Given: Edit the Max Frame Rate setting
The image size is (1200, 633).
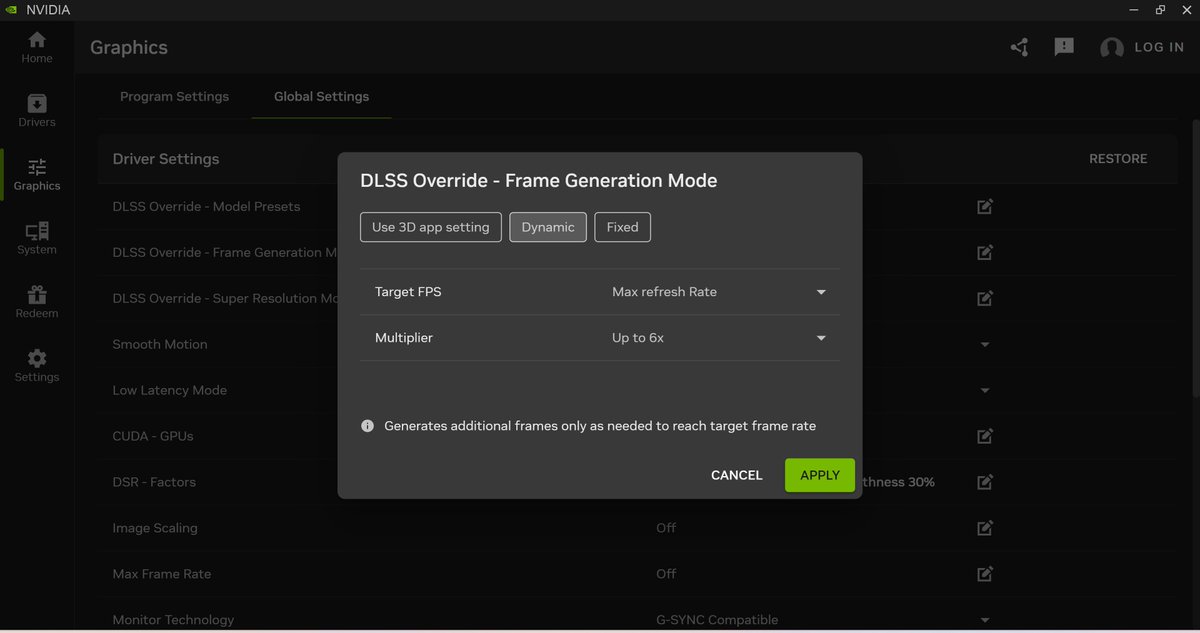Looking at the screenshot, I should pos(985,574).
